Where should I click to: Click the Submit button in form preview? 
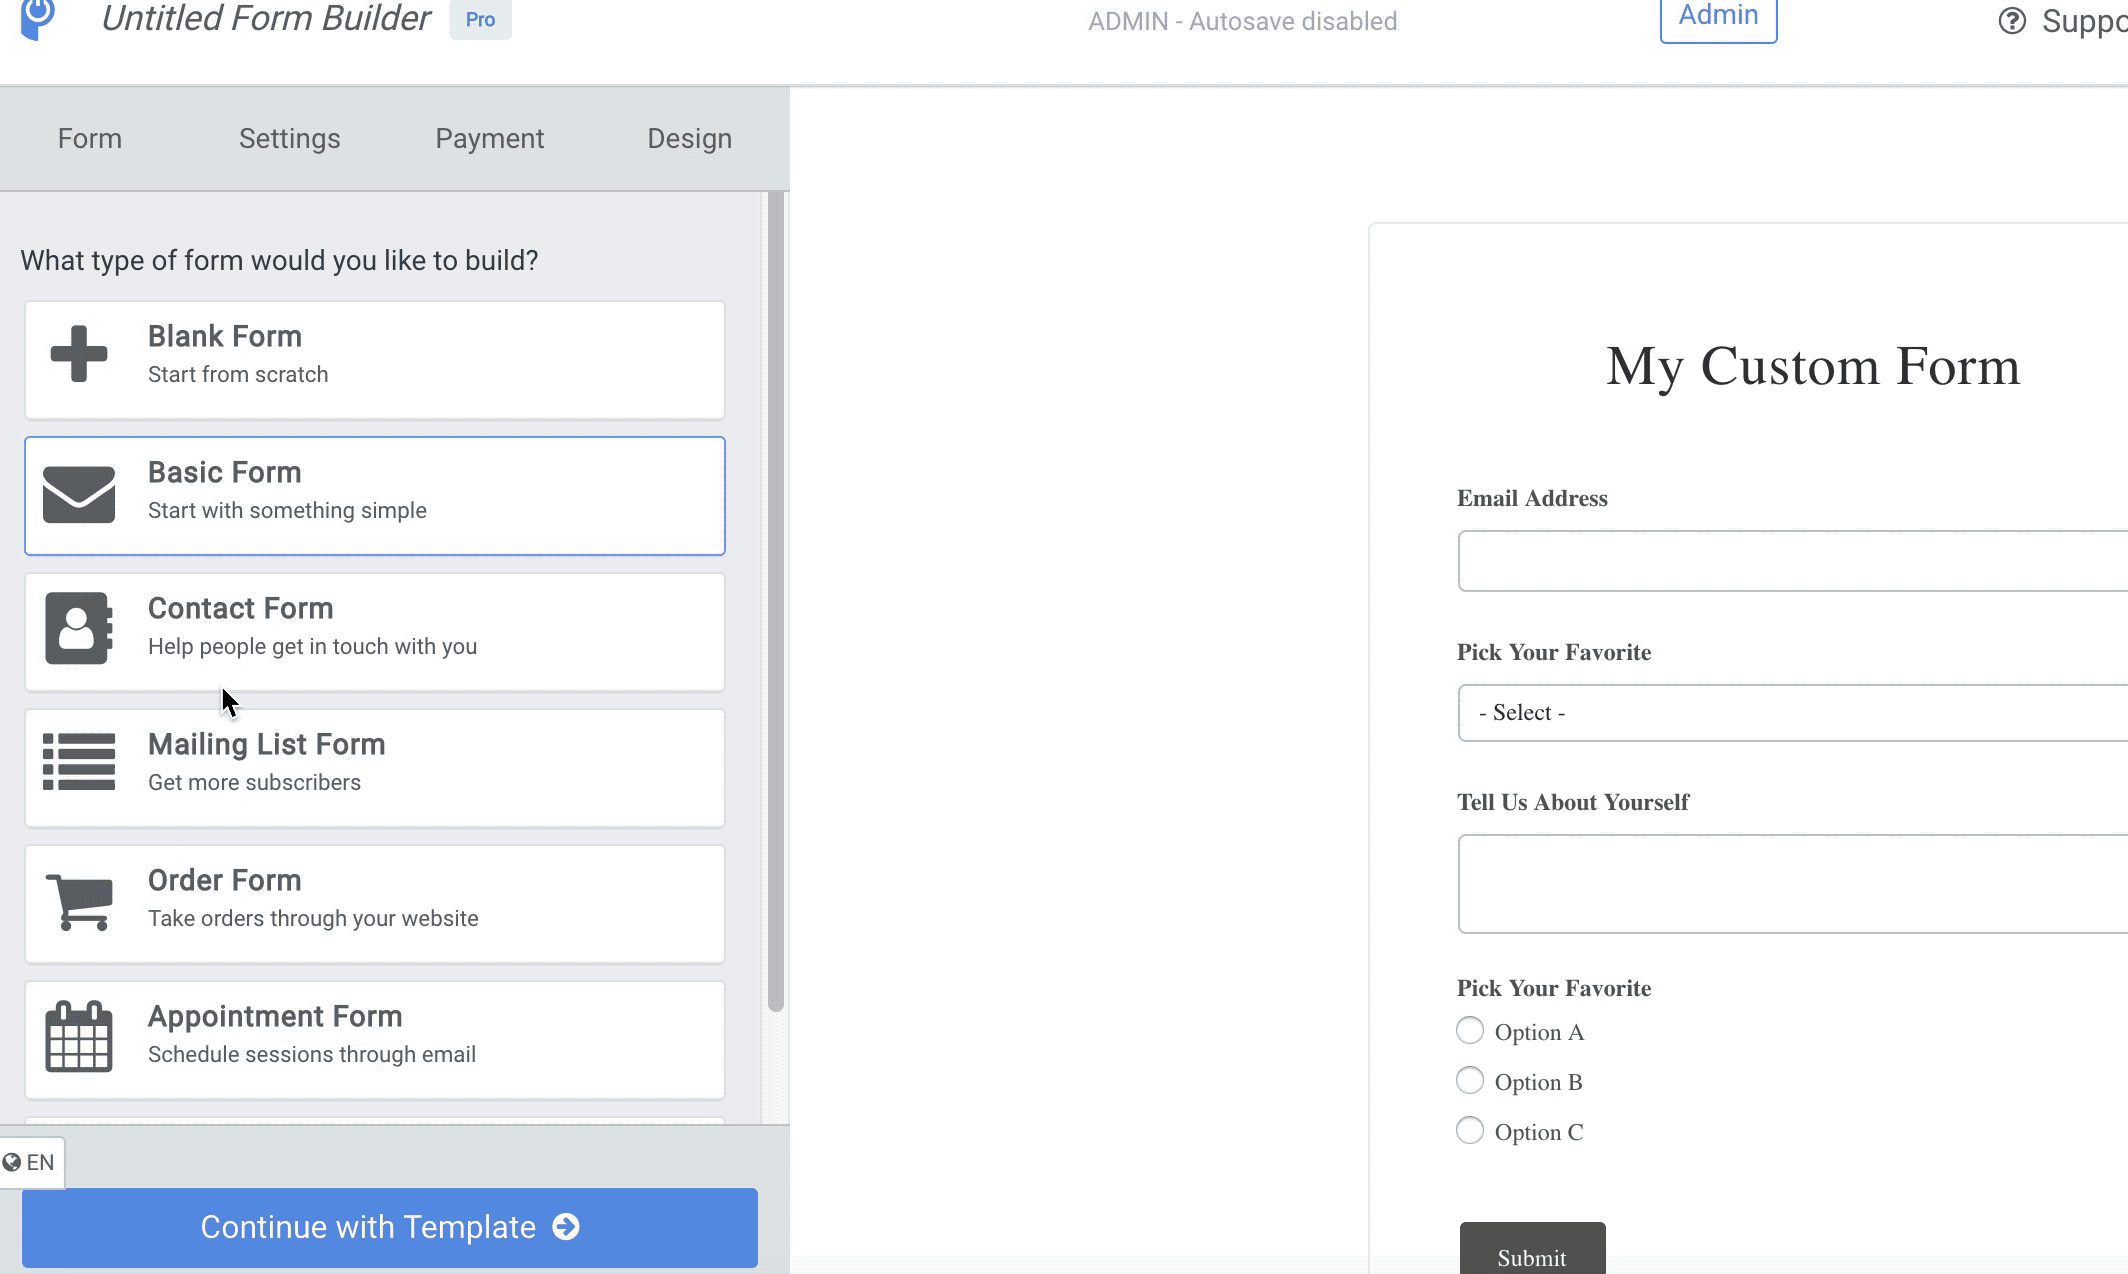[1532, 1250]
